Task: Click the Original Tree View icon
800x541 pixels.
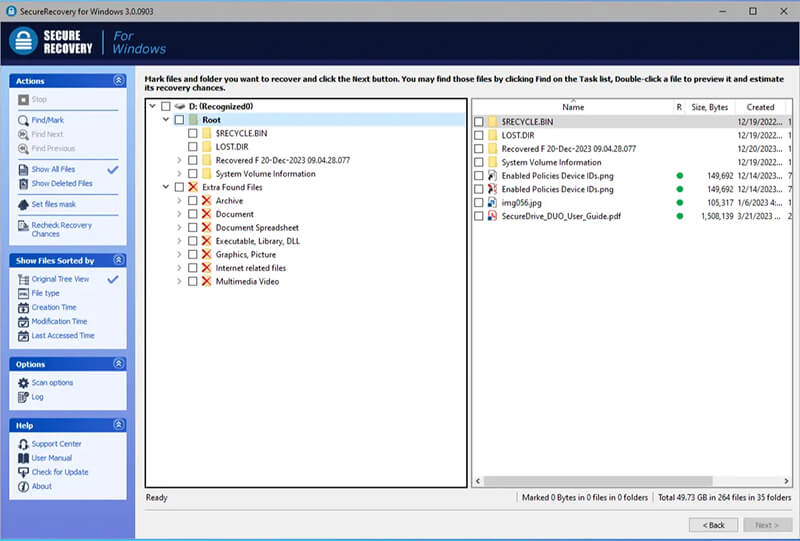Action: coord(23,279)
